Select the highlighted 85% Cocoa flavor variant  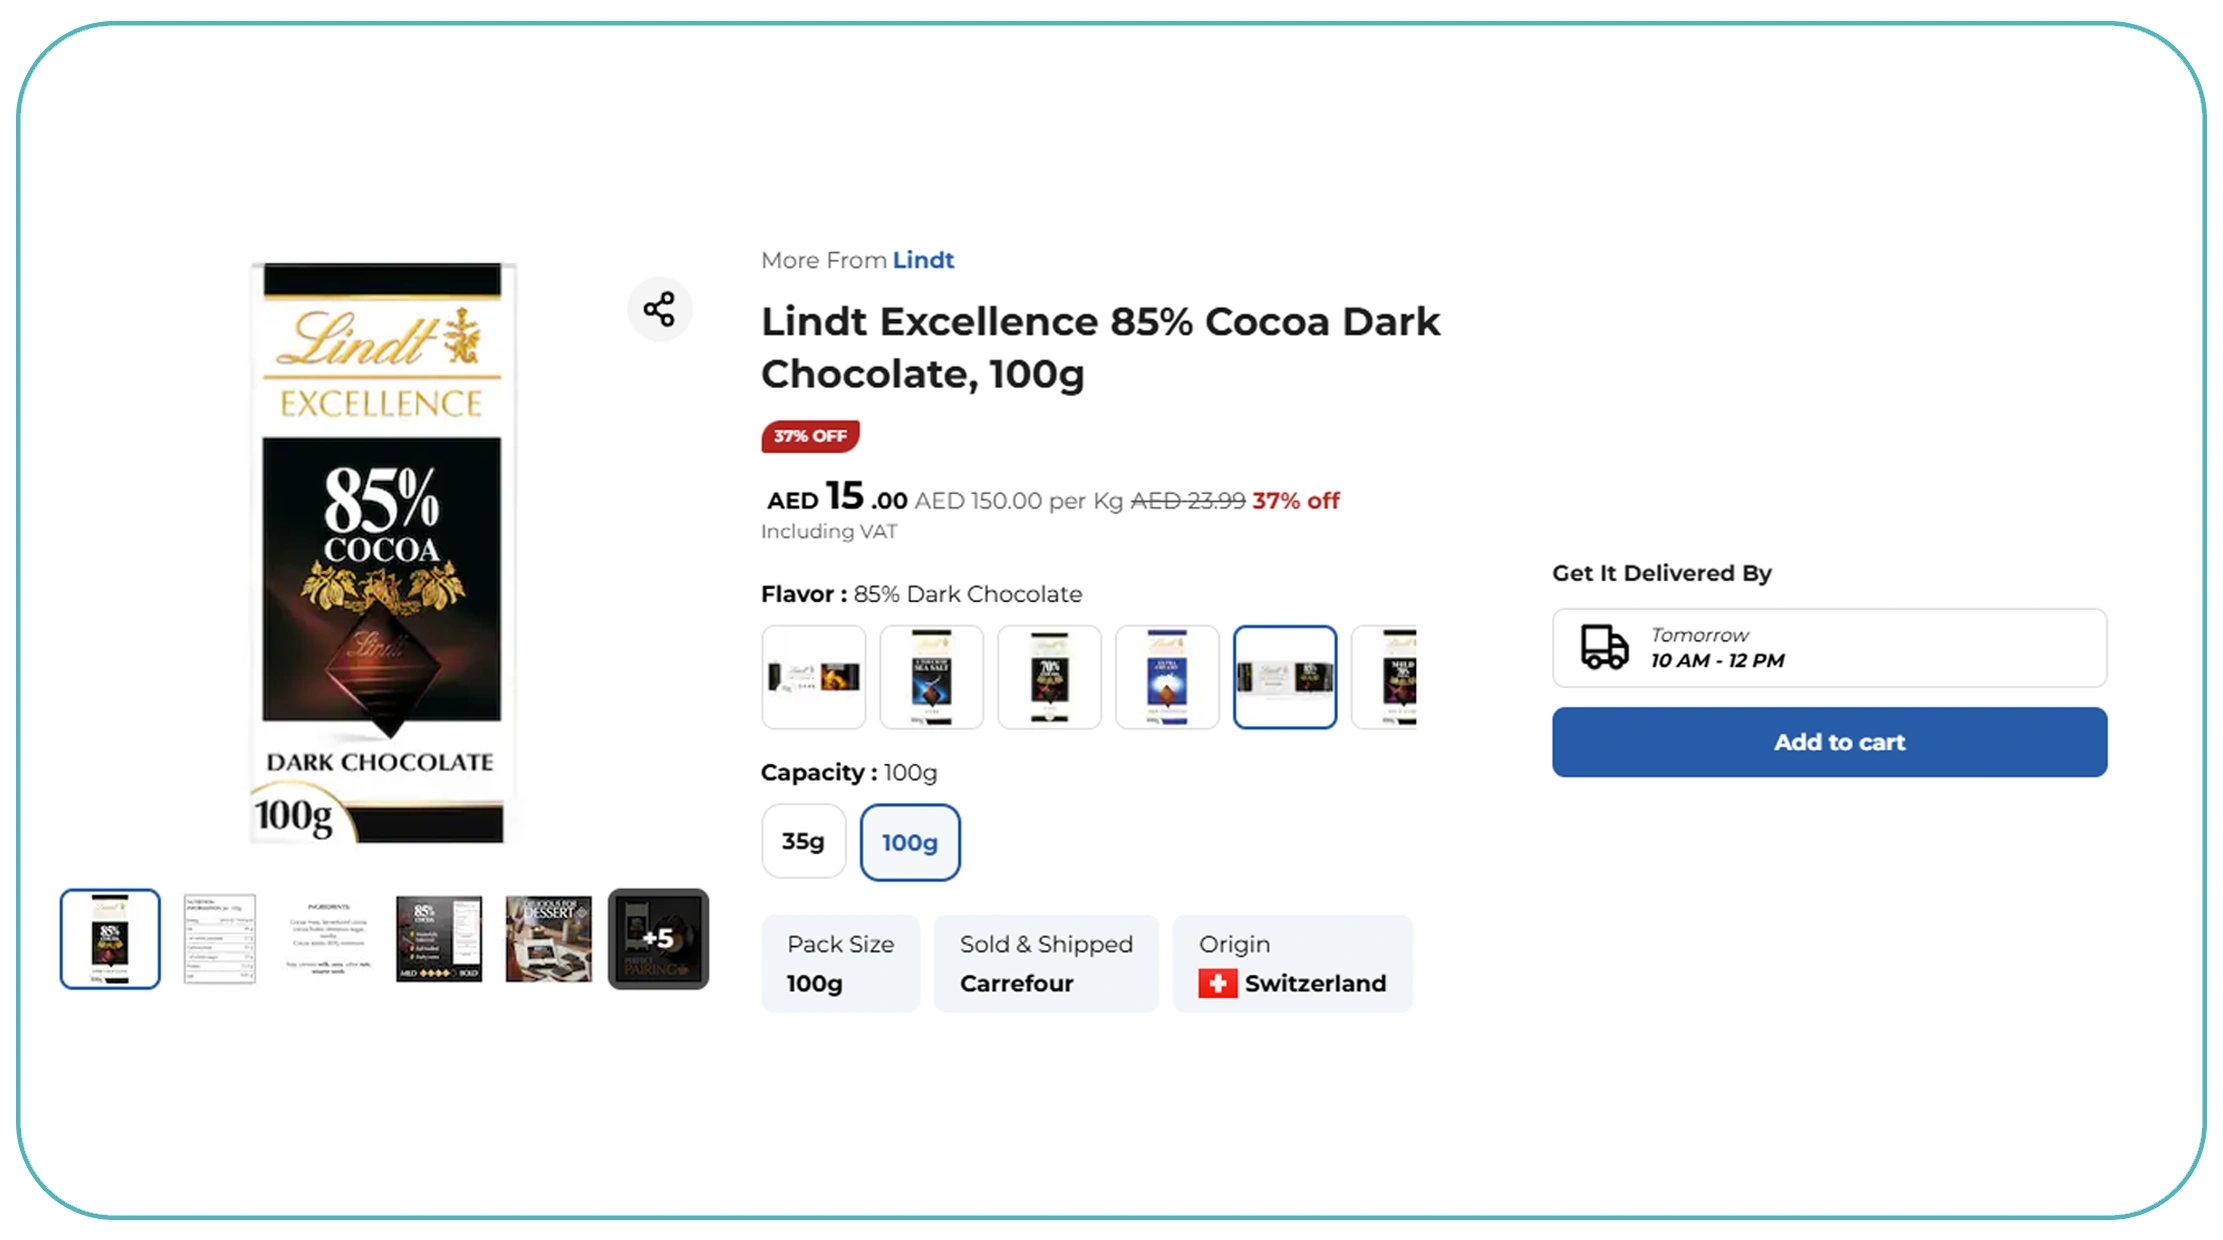click(1285, 677)
